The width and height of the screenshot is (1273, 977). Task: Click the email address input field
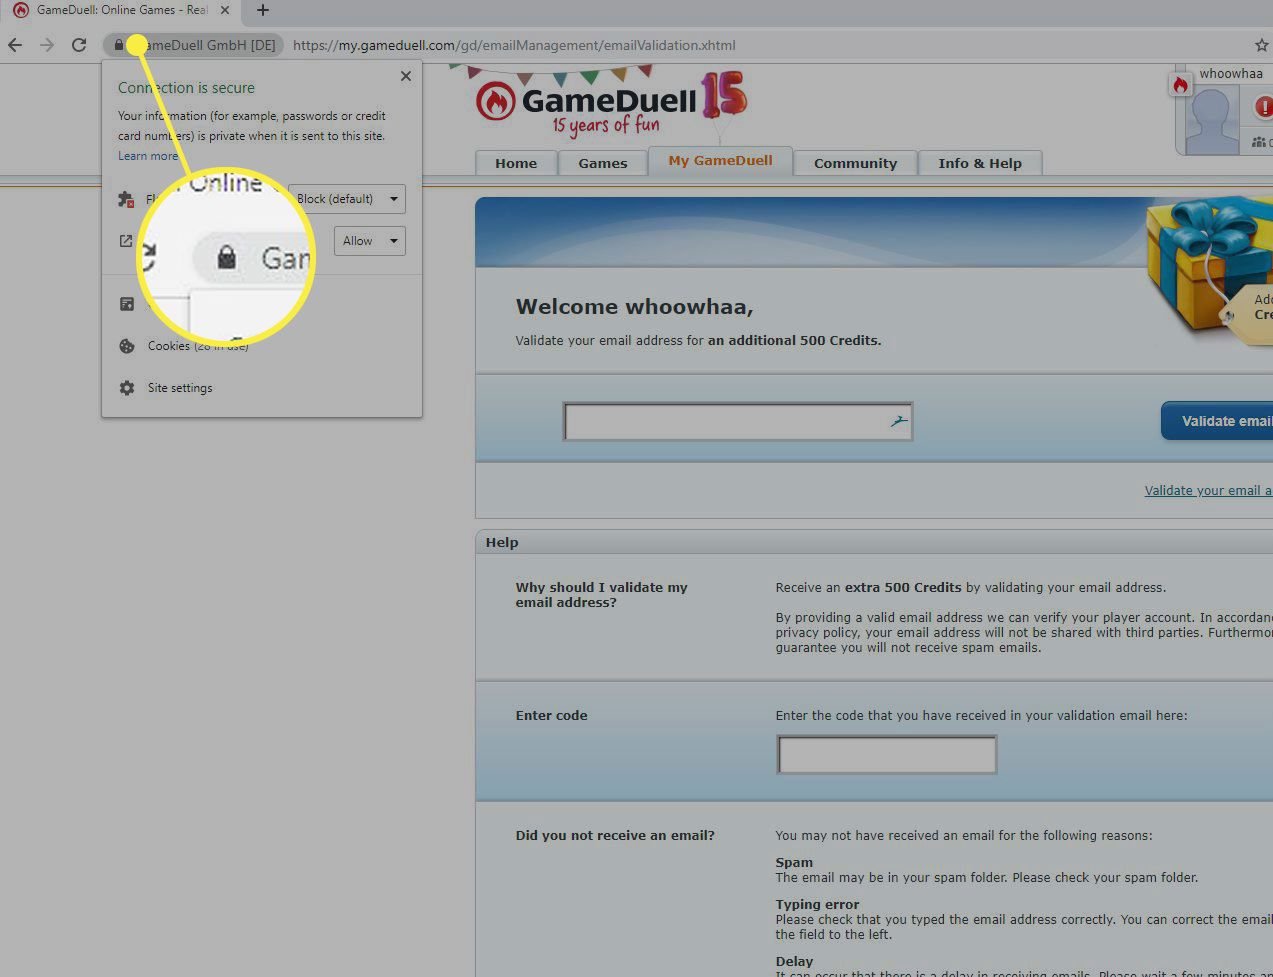click(x=738, y=422)
